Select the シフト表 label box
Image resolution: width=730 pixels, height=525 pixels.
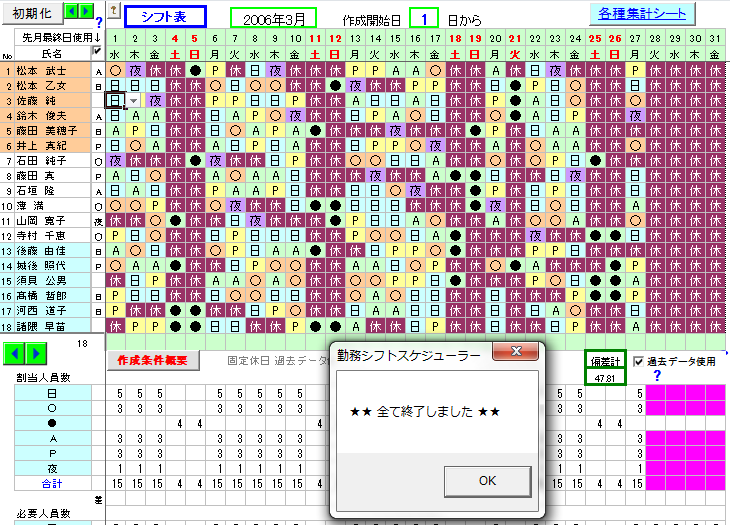coord(165,16)
